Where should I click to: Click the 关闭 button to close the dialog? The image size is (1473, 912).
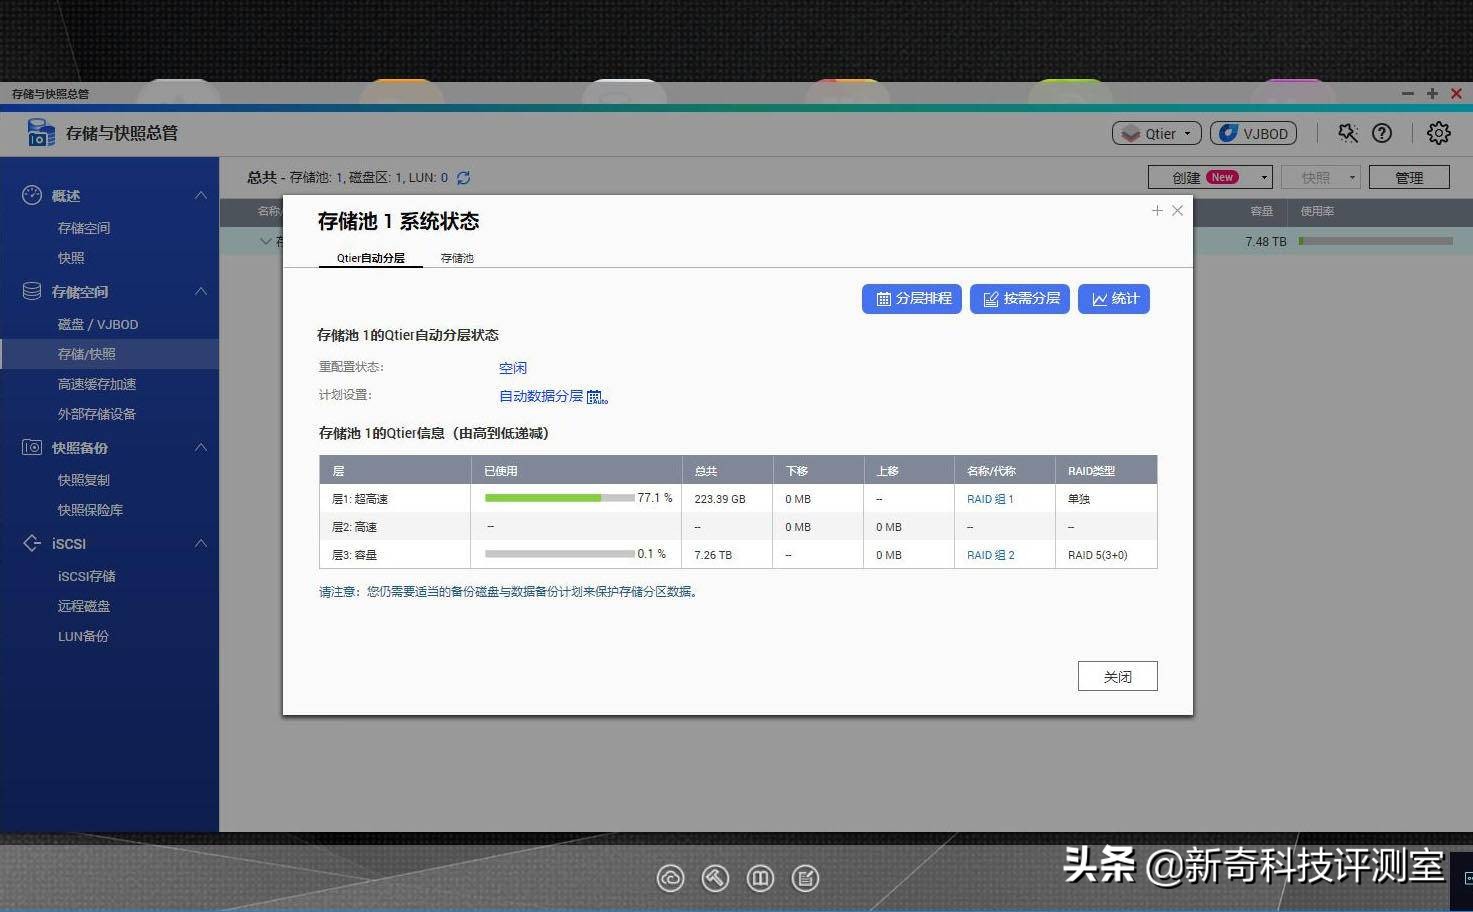coord(1117,675)
